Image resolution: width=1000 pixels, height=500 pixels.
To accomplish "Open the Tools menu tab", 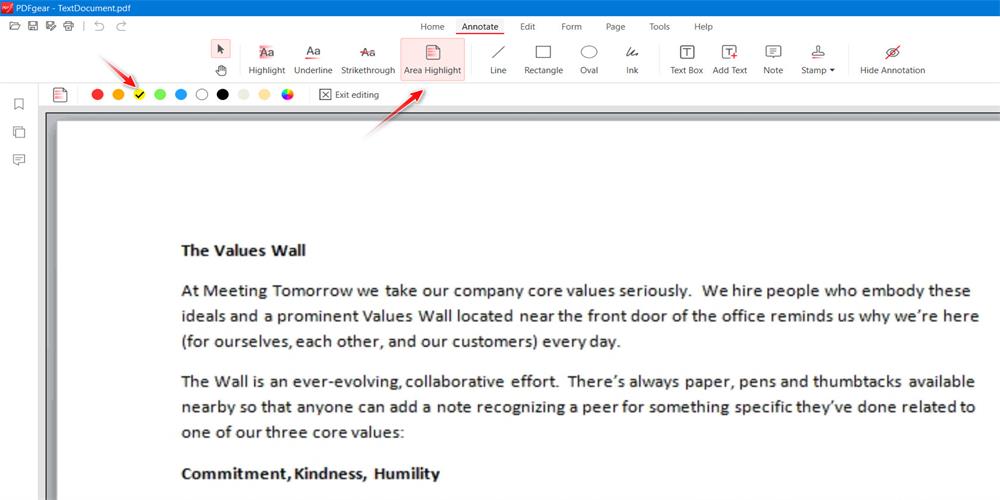I will (659, 27).
